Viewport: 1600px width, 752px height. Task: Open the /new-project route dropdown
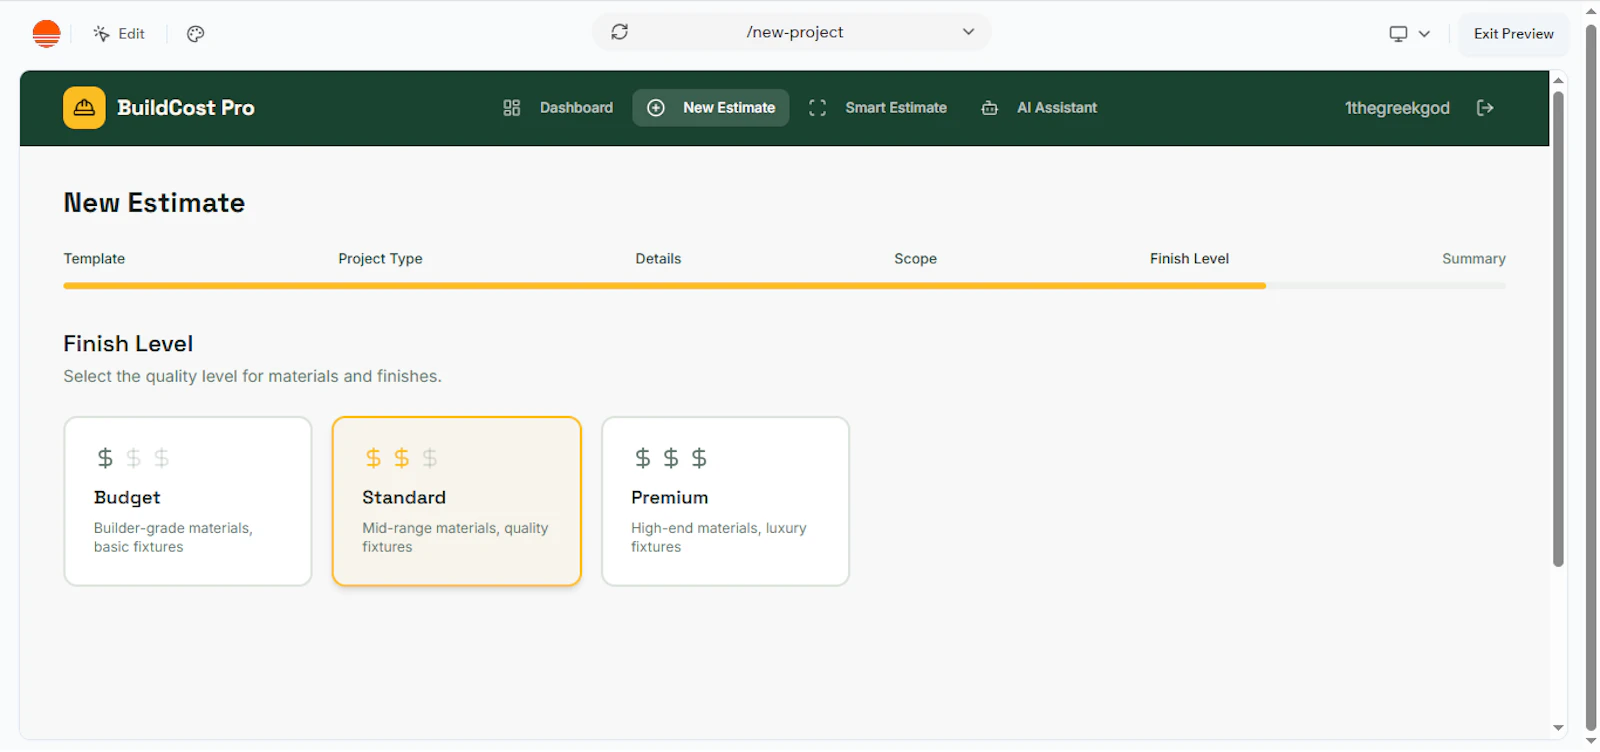coord(792,32)
